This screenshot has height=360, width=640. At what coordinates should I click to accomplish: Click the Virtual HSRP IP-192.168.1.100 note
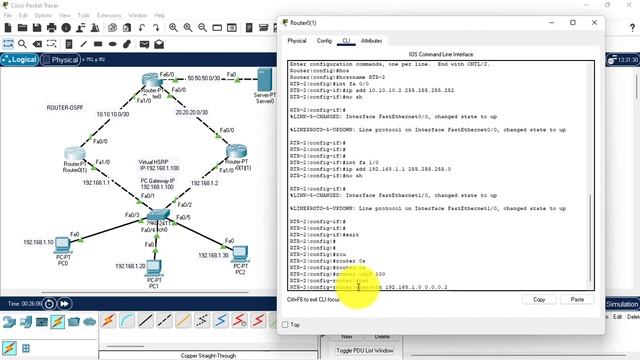[159, 165]
